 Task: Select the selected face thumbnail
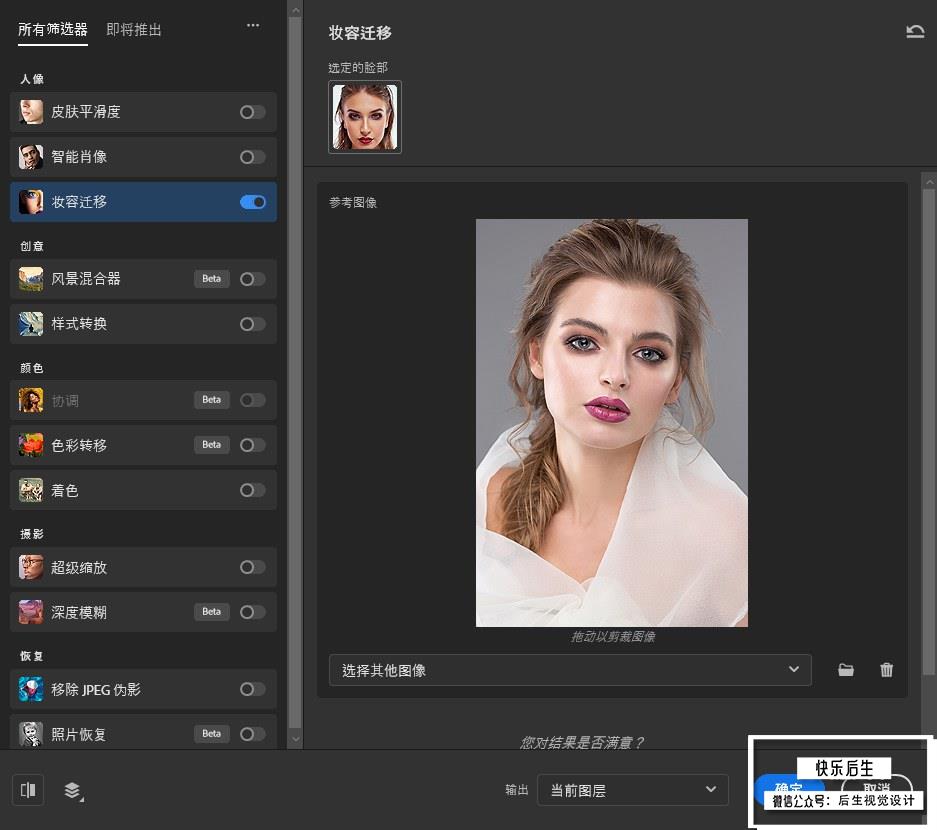[365, 117]
